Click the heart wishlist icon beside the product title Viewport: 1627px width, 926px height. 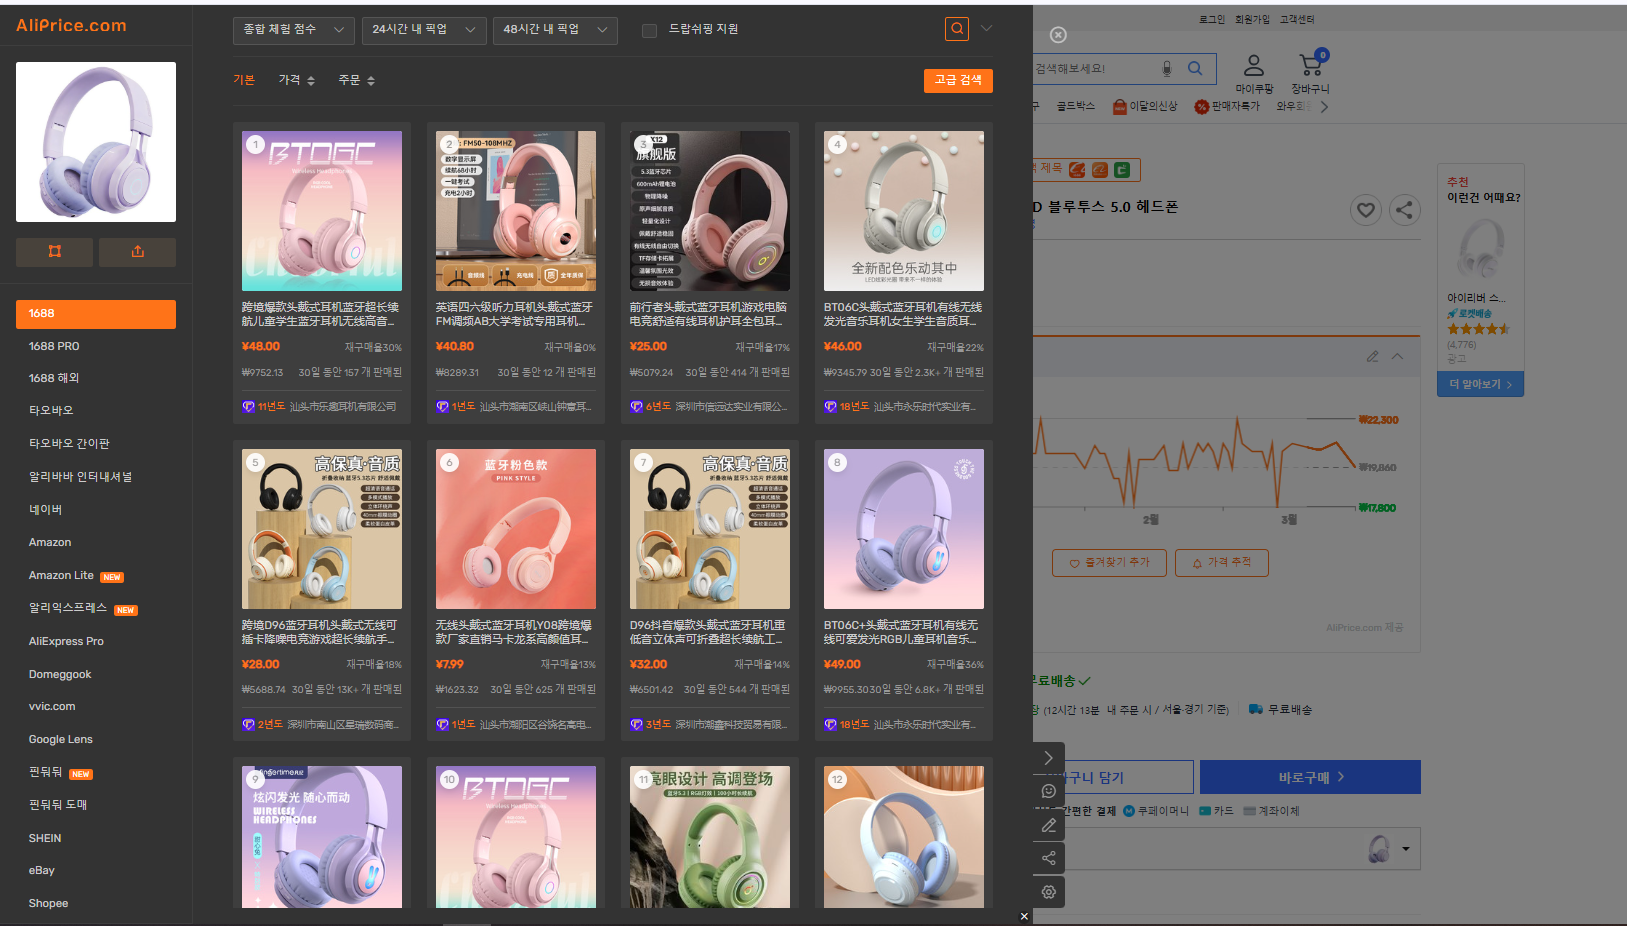click(1366, 210)
